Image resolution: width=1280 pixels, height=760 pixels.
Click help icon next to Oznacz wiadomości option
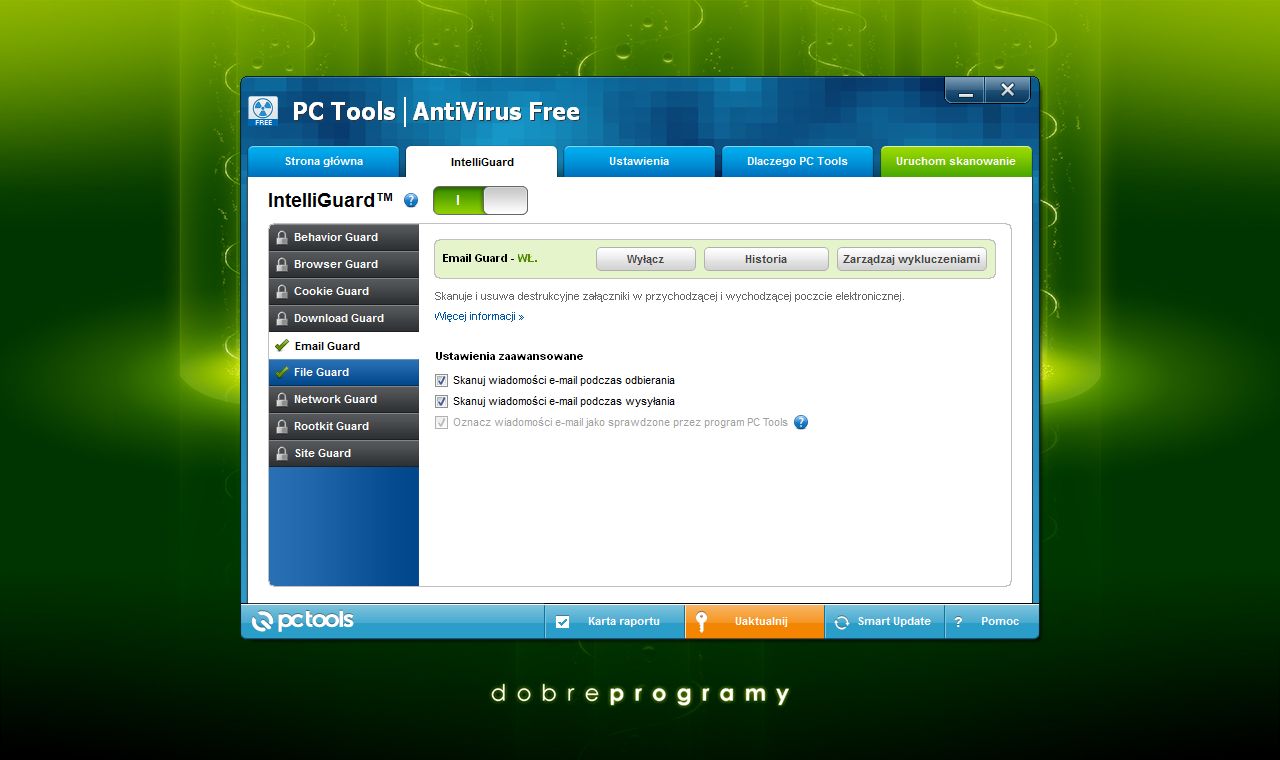[801, 422]
